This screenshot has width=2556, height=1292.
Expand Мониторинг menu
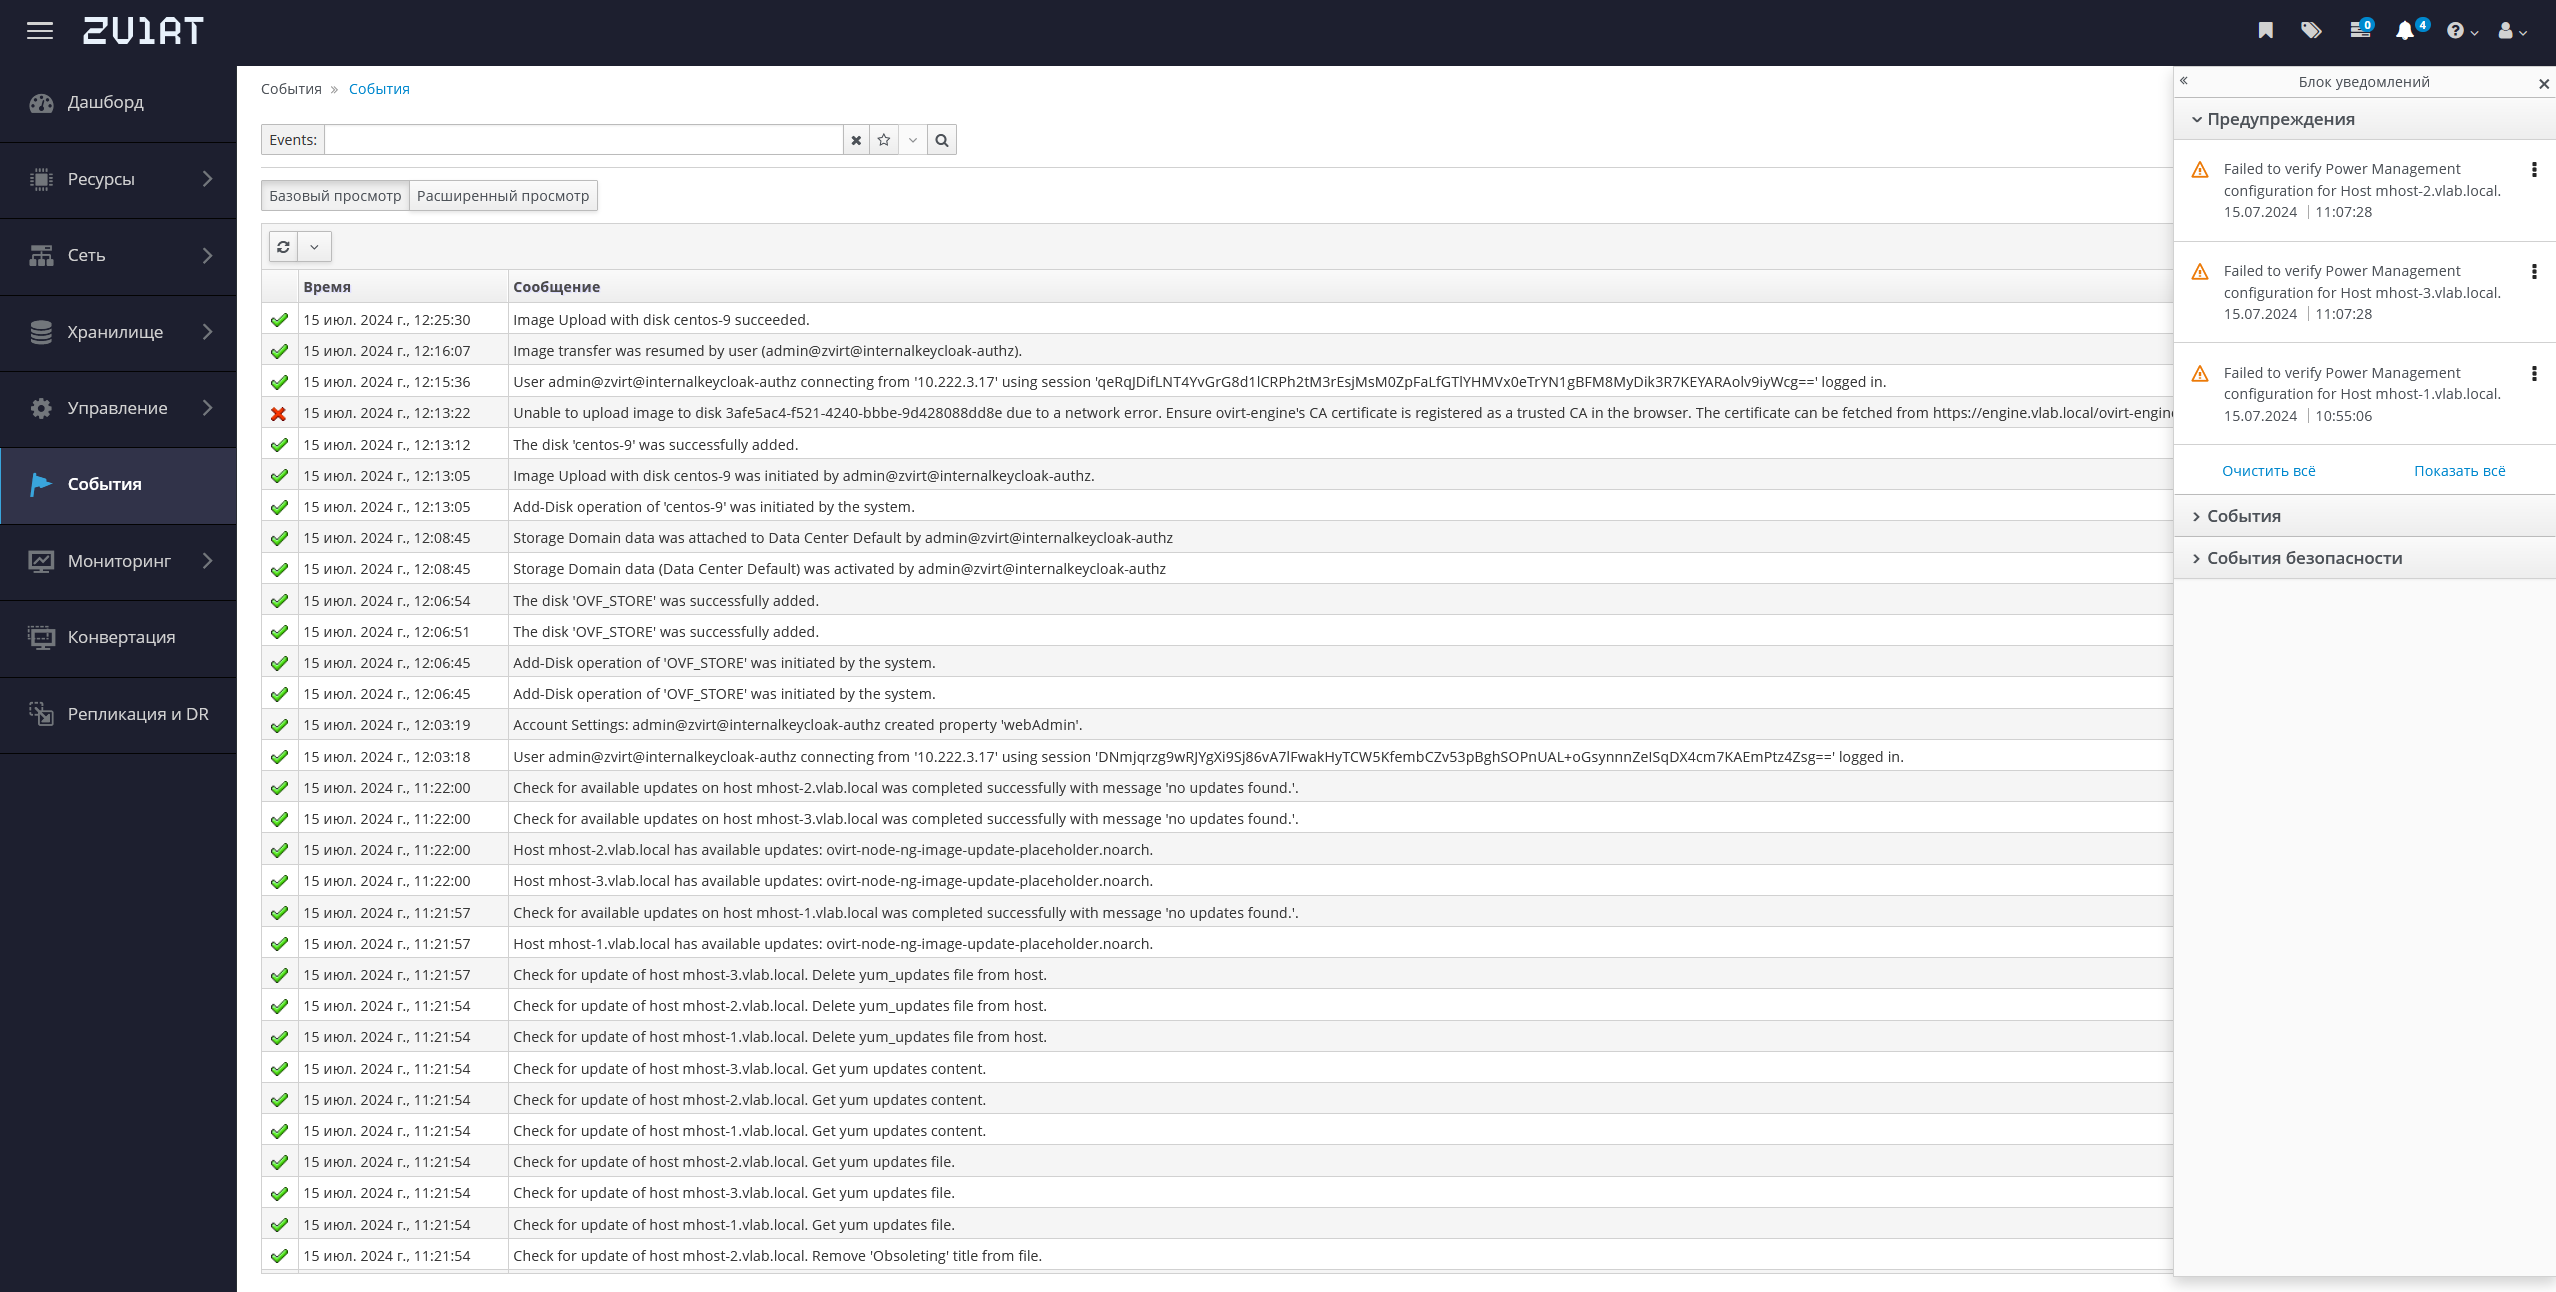[118, 561]
